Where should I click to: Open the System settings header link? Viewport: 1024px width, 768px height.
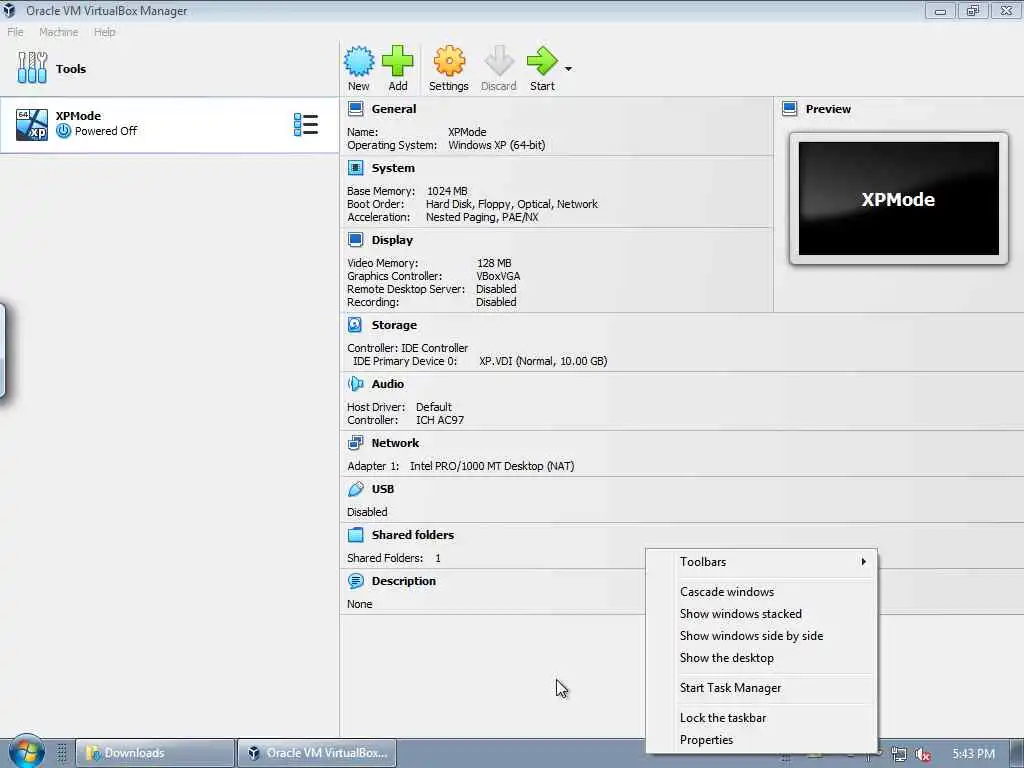click(393, 168)
